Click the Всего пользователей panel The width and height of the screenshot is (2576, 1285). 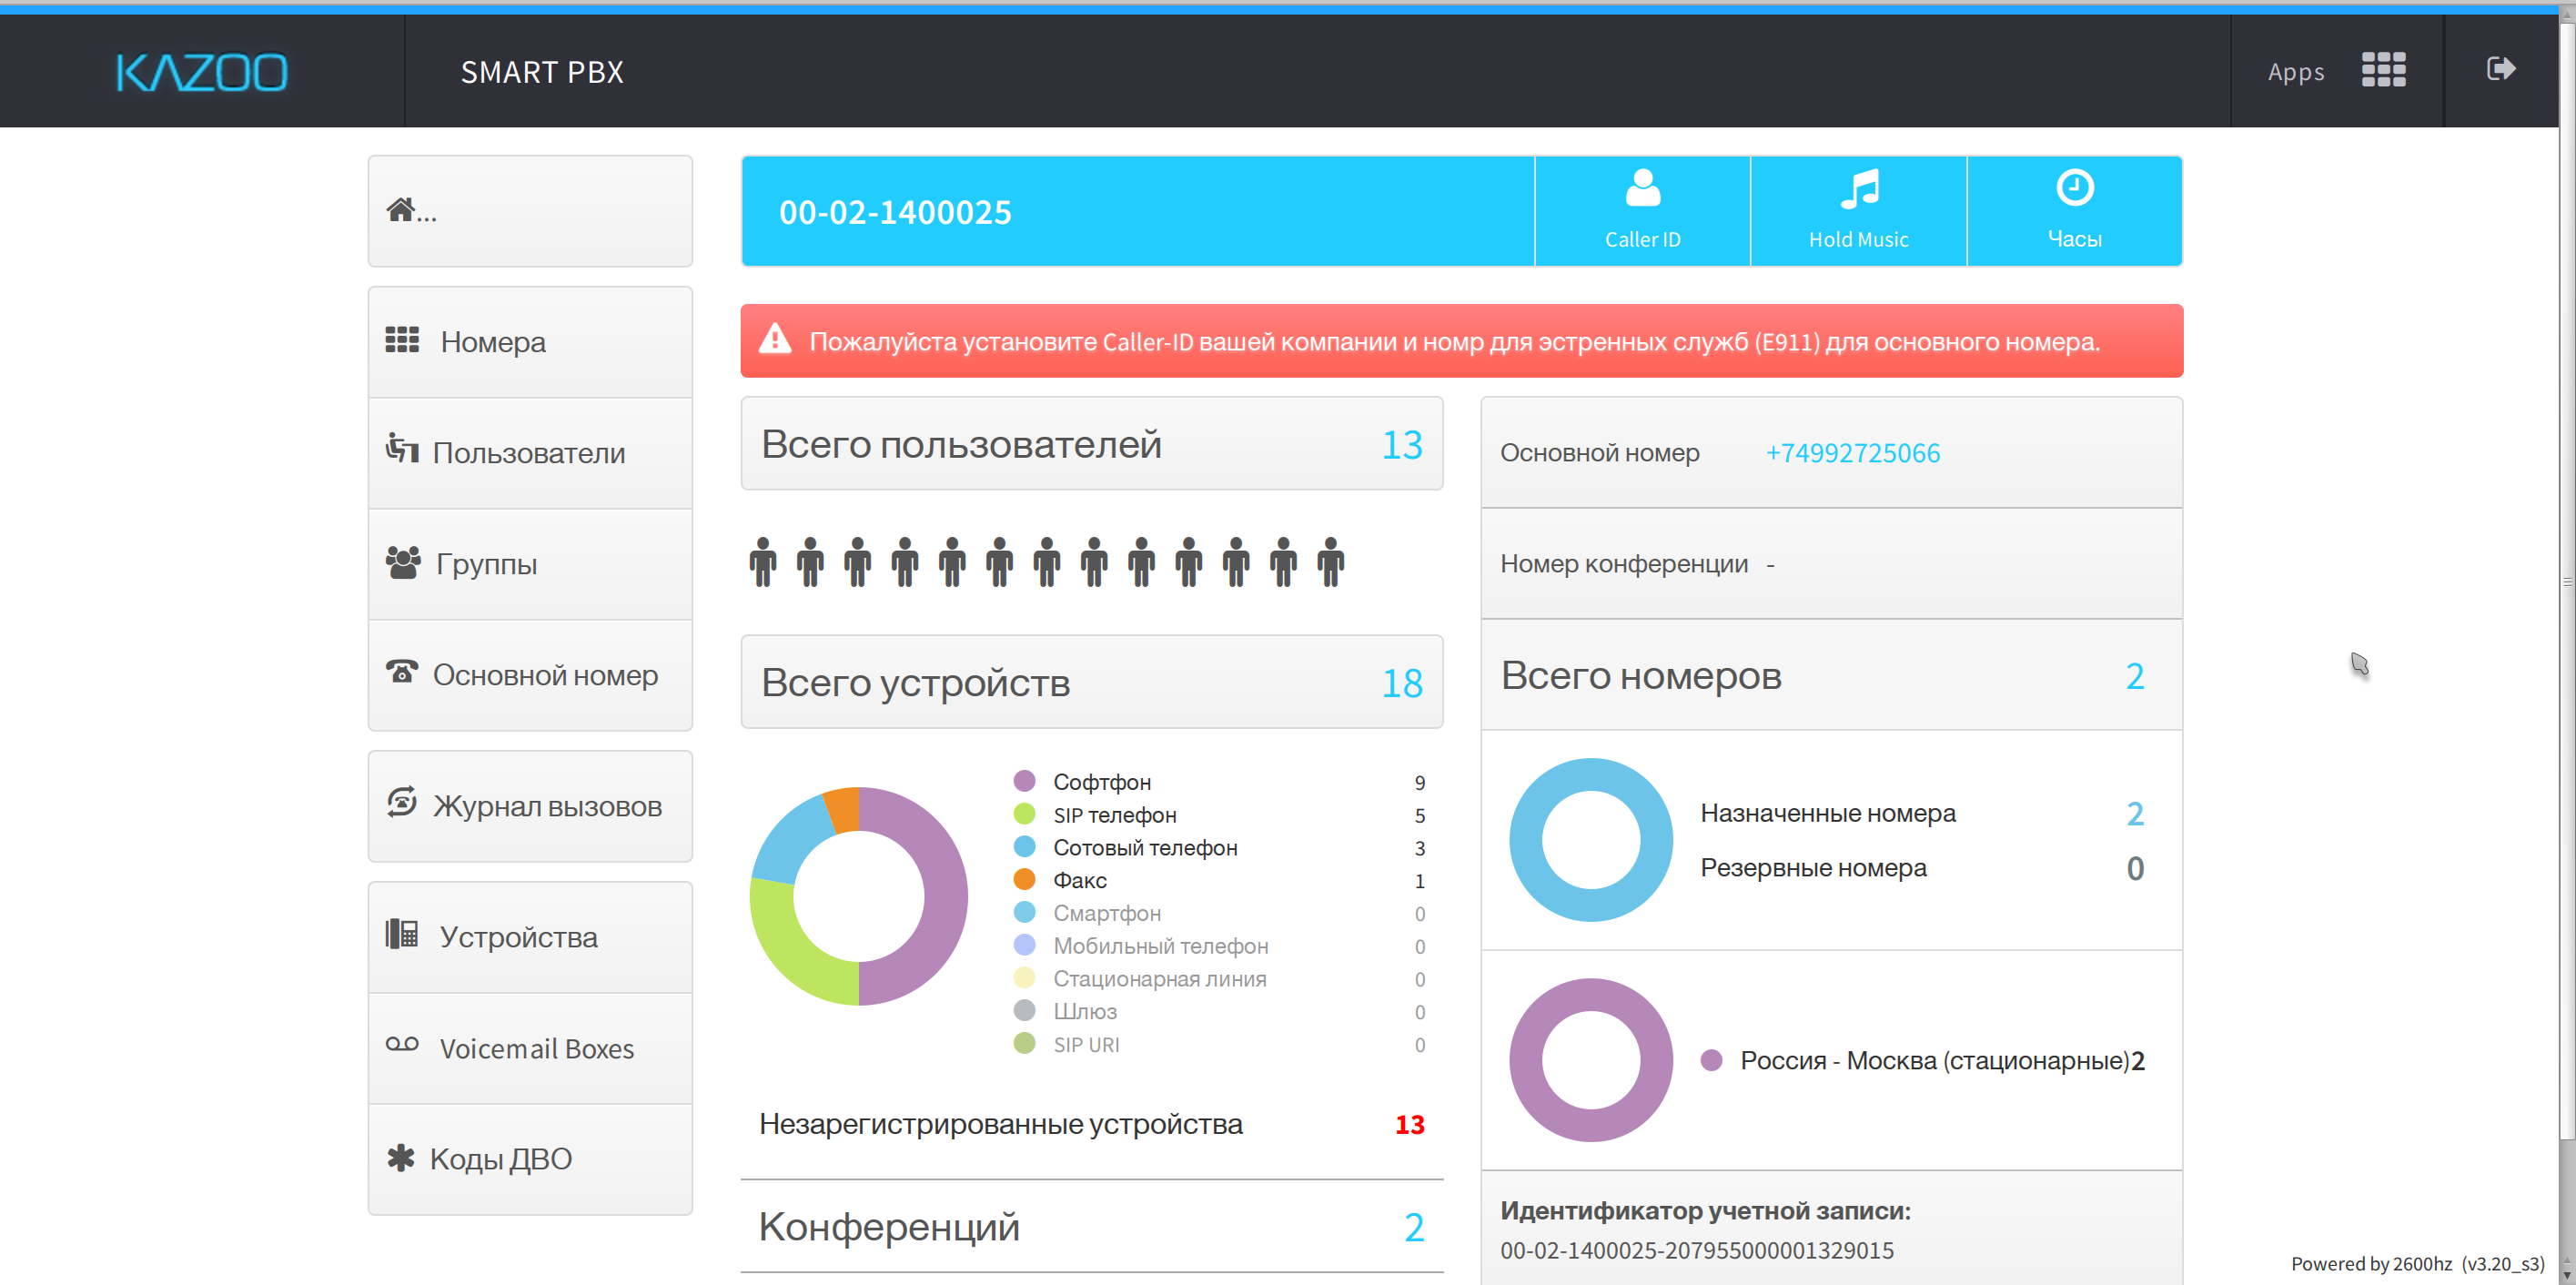[1091, 444]
